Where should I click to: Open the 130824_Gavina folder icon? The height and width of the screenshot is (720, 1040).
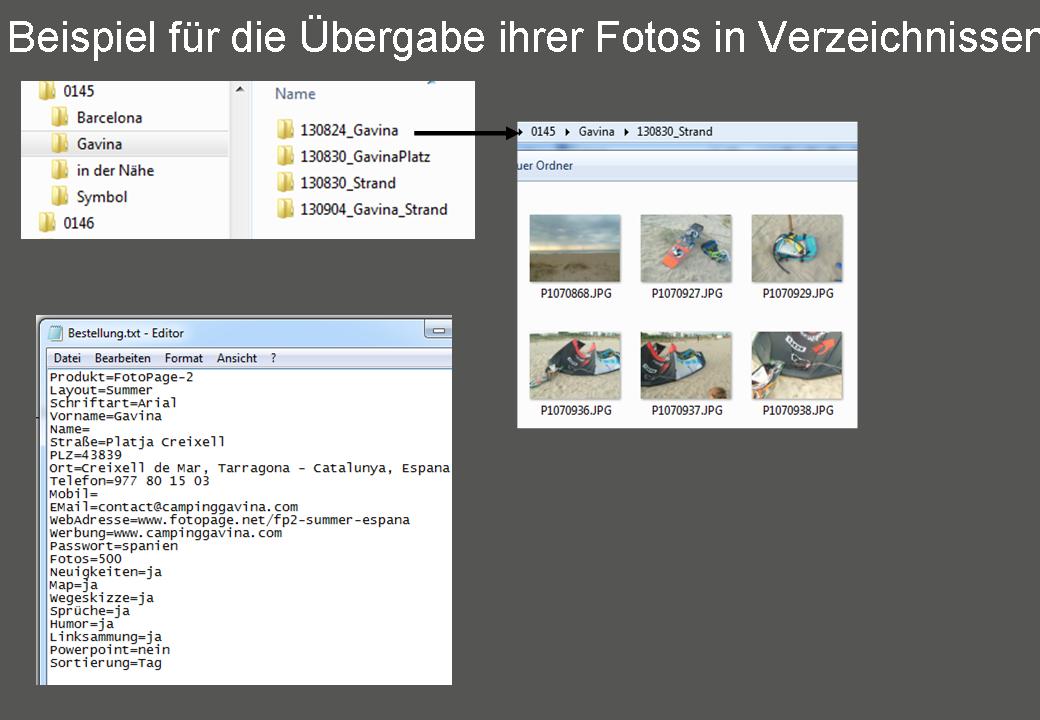coord(285,130)
